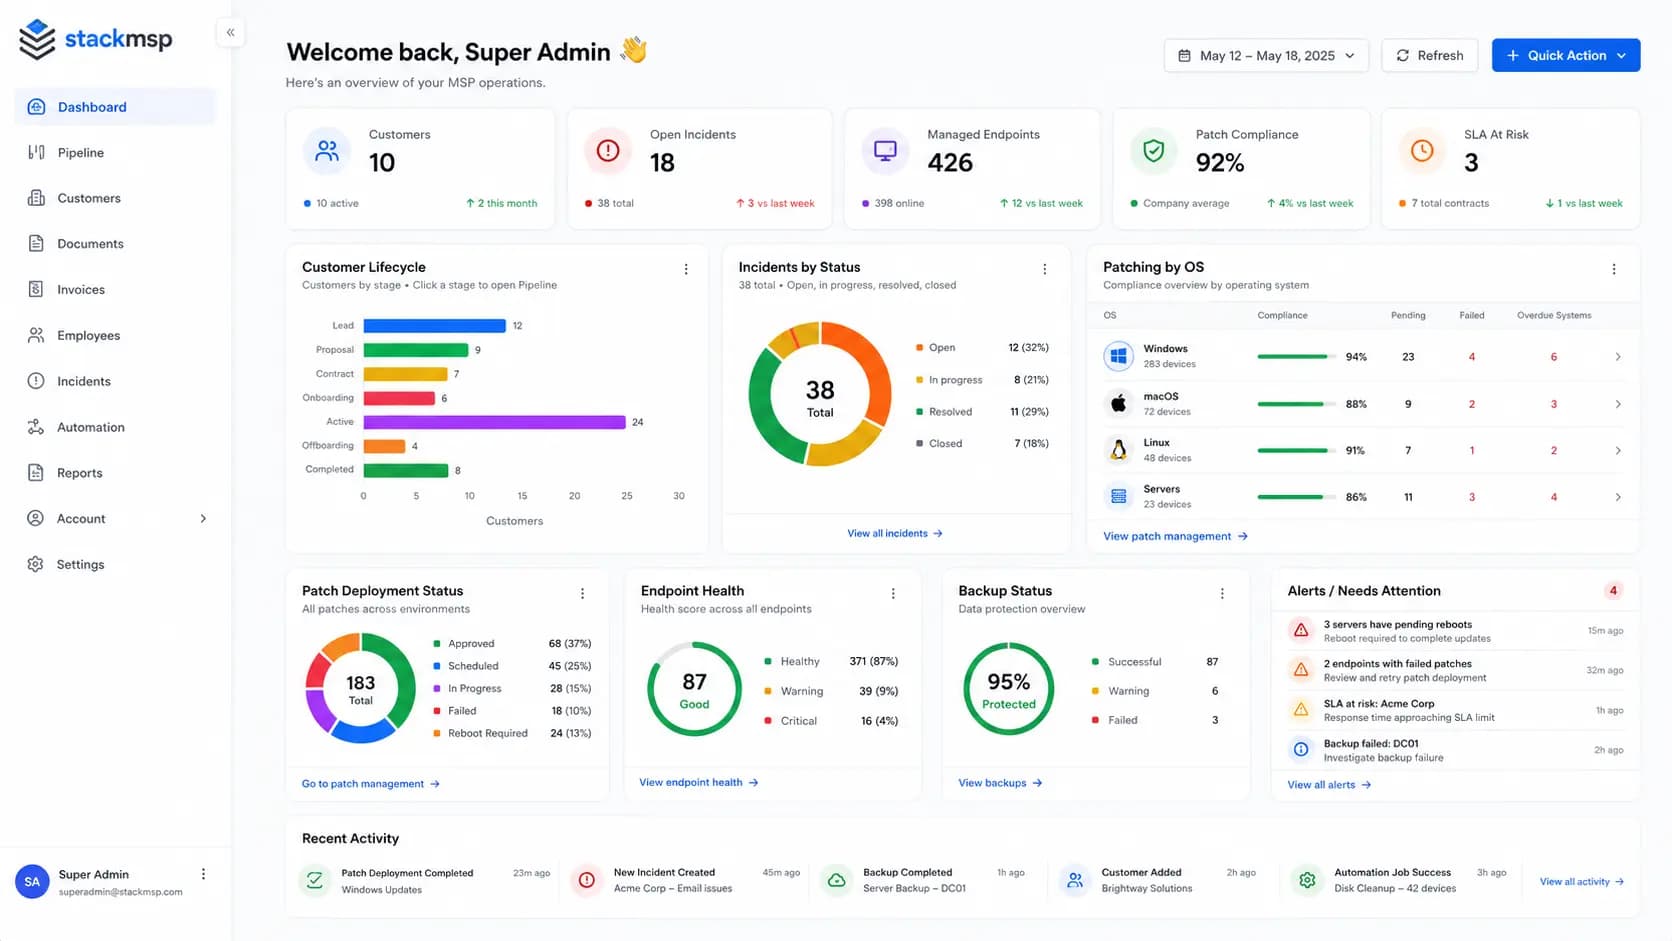Open Invoices in the sidebar
The image size is (1672, 941).
115,290
